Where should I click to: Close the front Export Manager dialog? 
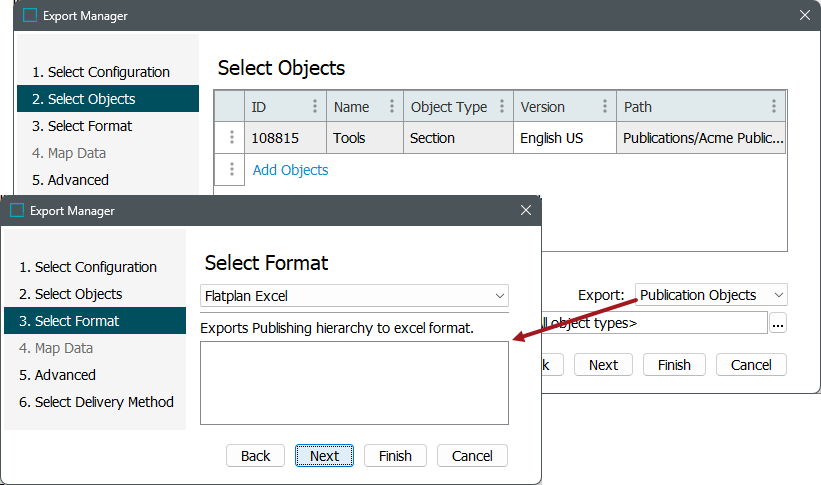coord(526,210)
